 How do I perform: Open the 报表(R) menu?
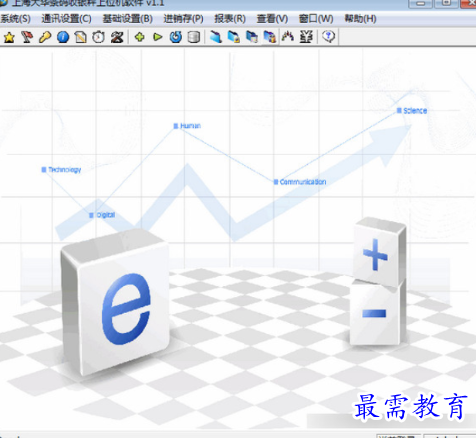click(230, 19)
